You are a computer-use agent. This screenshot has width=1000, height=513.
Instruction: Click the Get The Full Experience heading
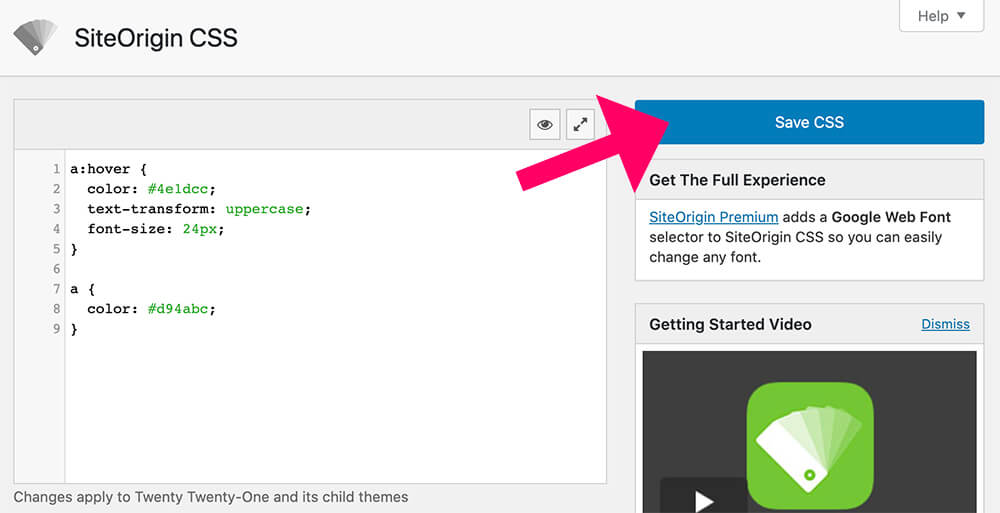click(737, 180)
